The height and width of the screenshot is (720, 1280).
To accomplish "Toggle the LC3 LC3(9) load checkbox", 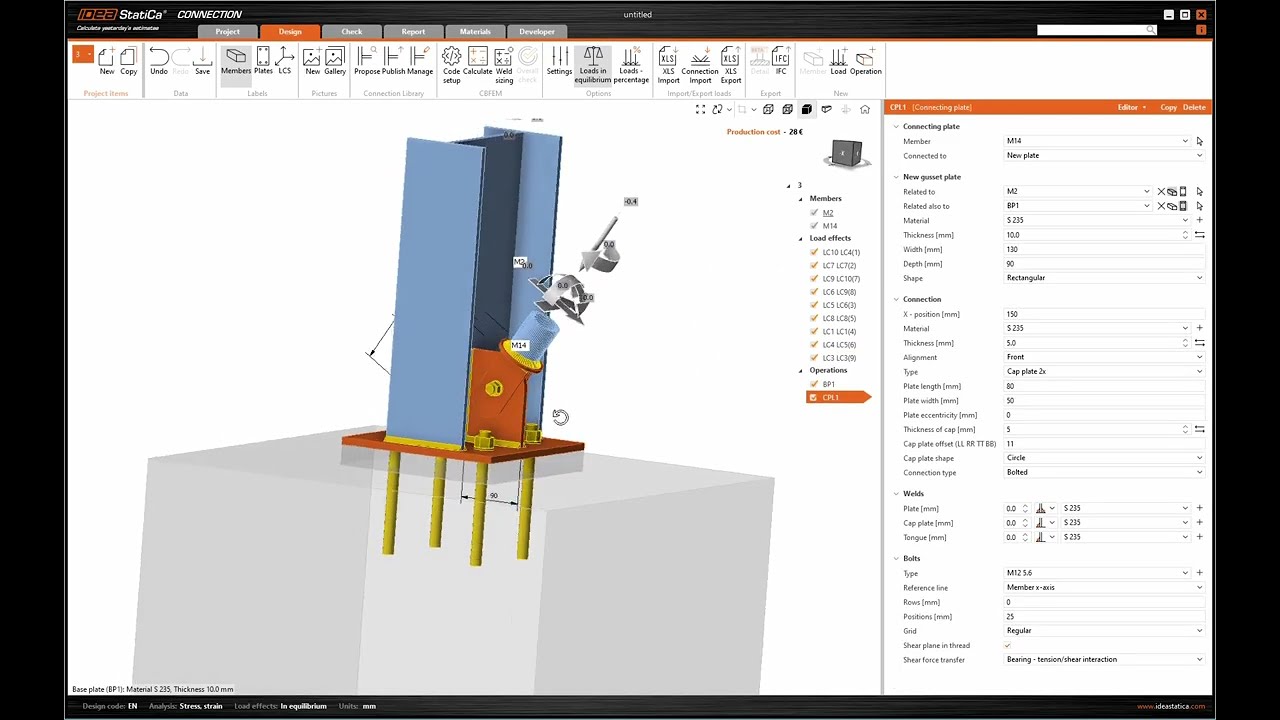I will point(814,358).
